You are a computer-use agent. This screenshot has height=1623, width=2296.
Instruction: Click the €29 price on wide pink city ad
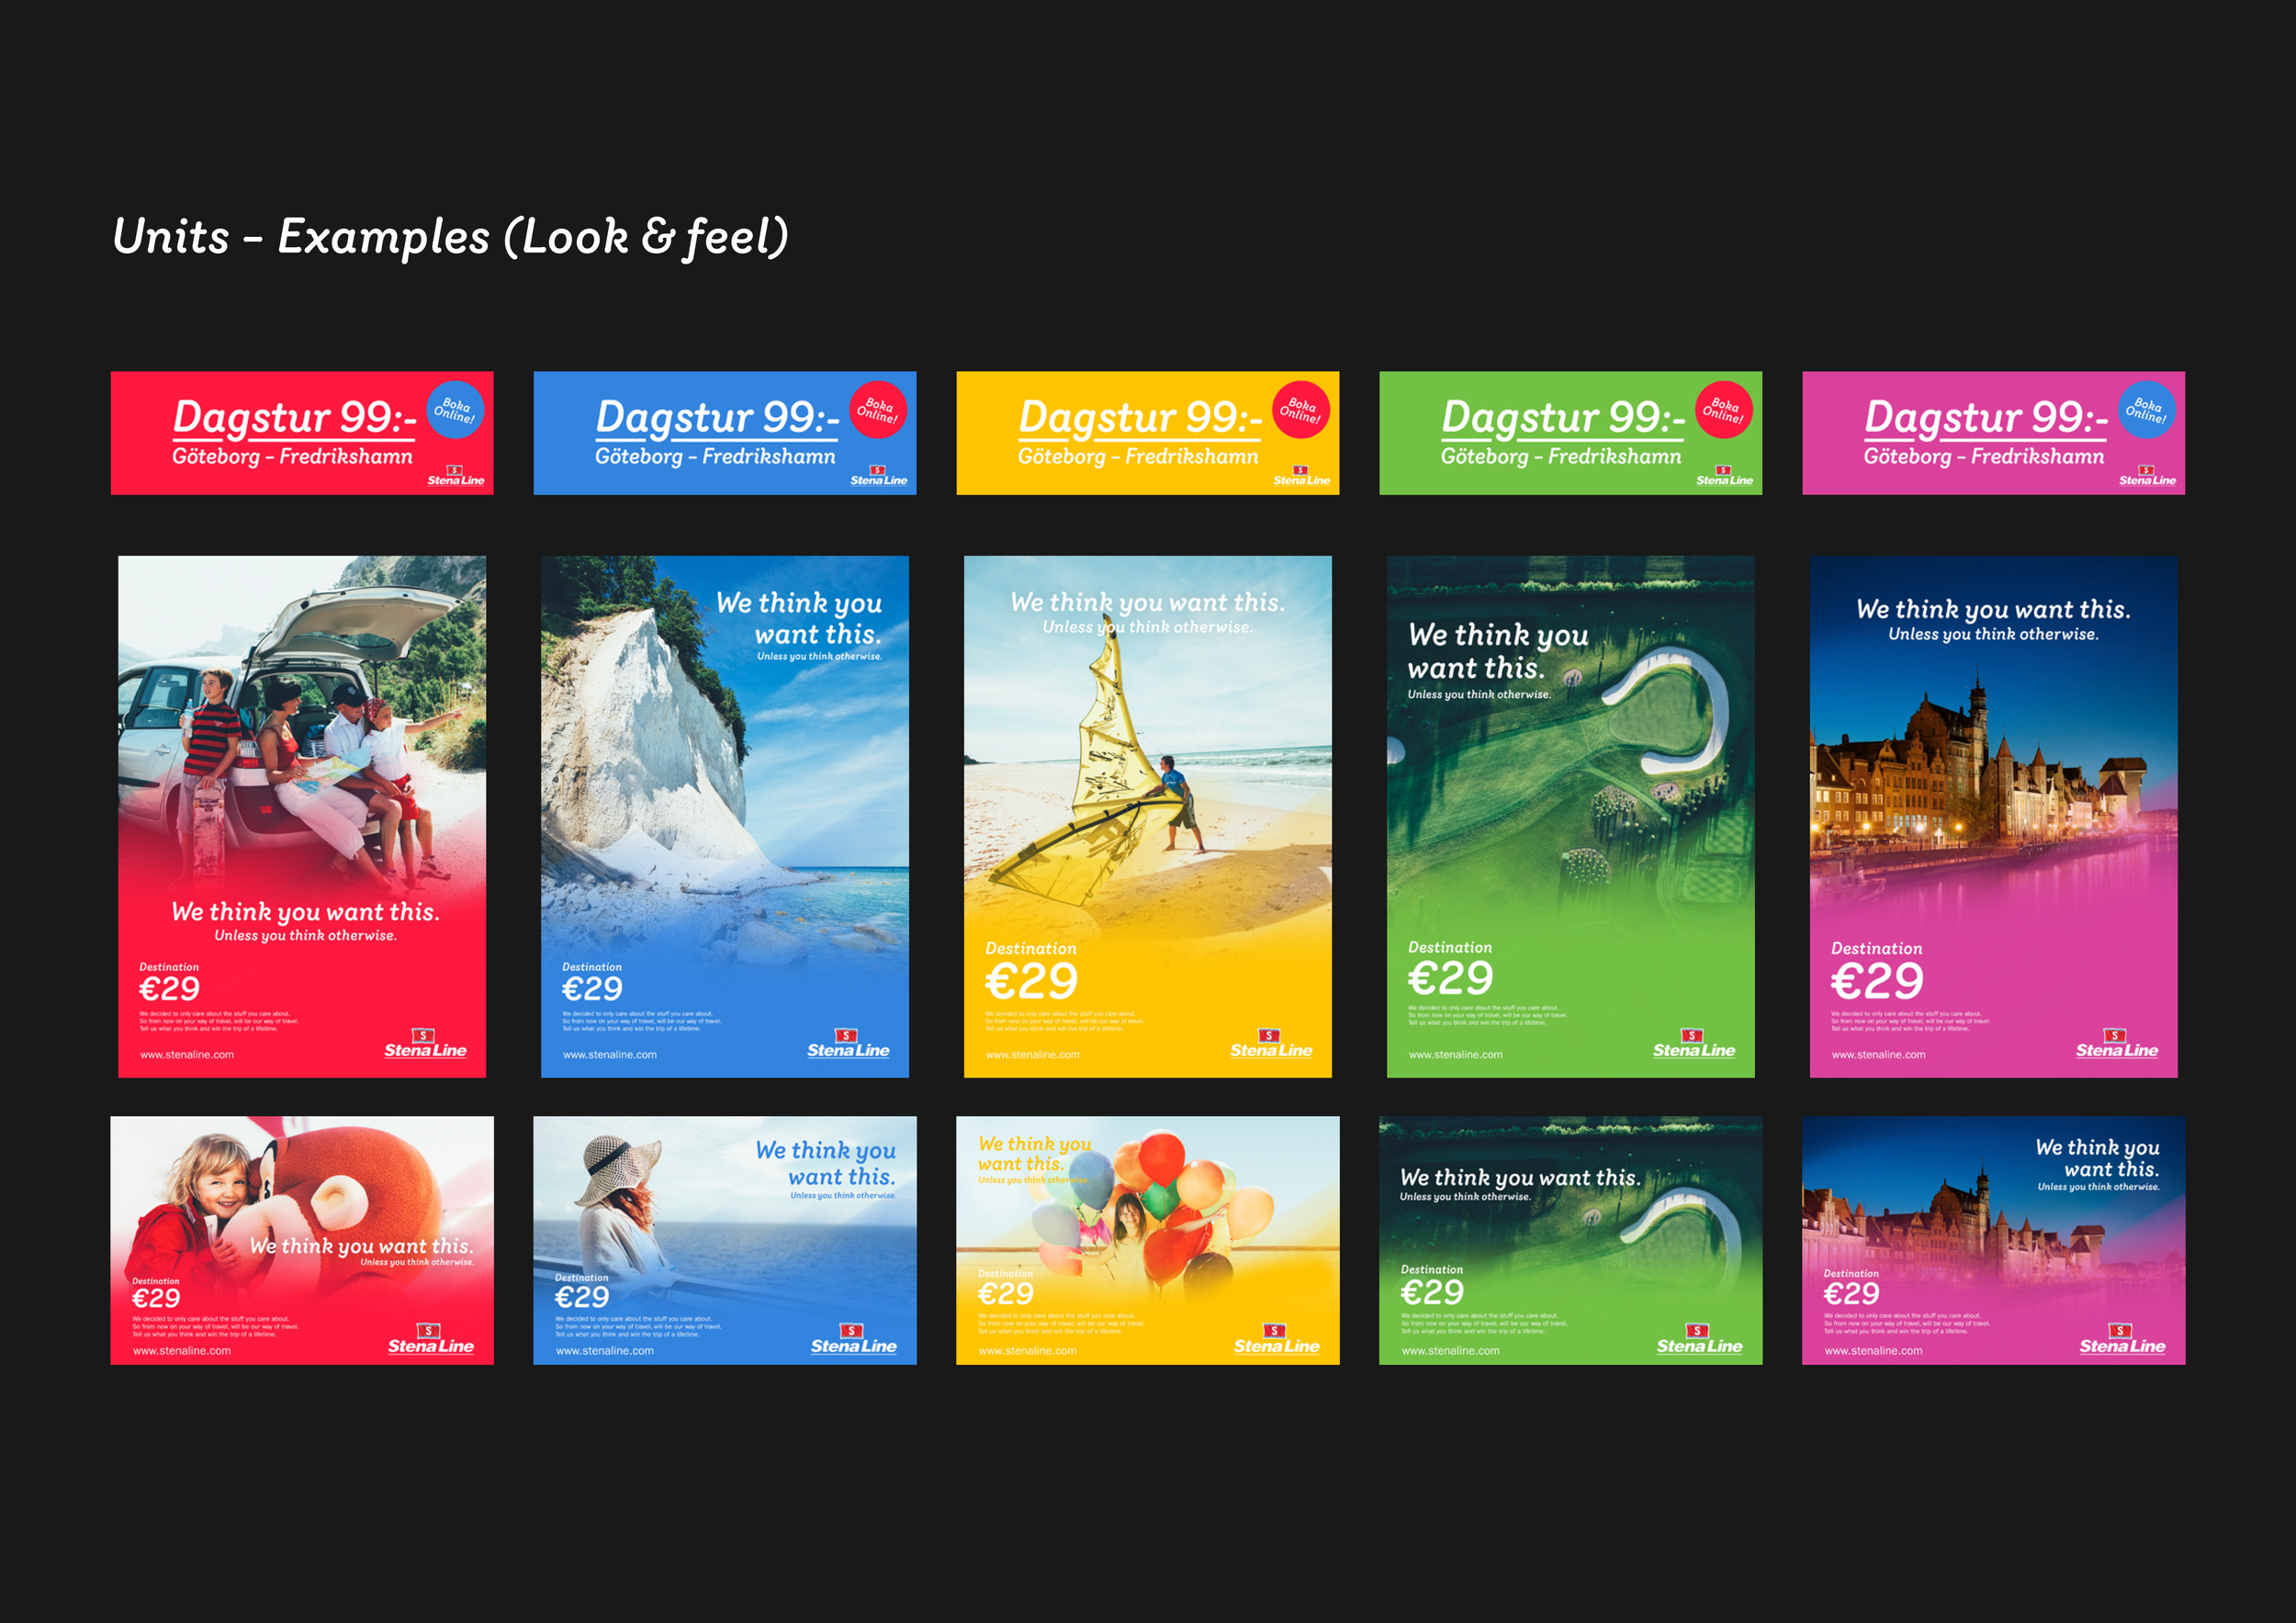pos(1851,1294)
